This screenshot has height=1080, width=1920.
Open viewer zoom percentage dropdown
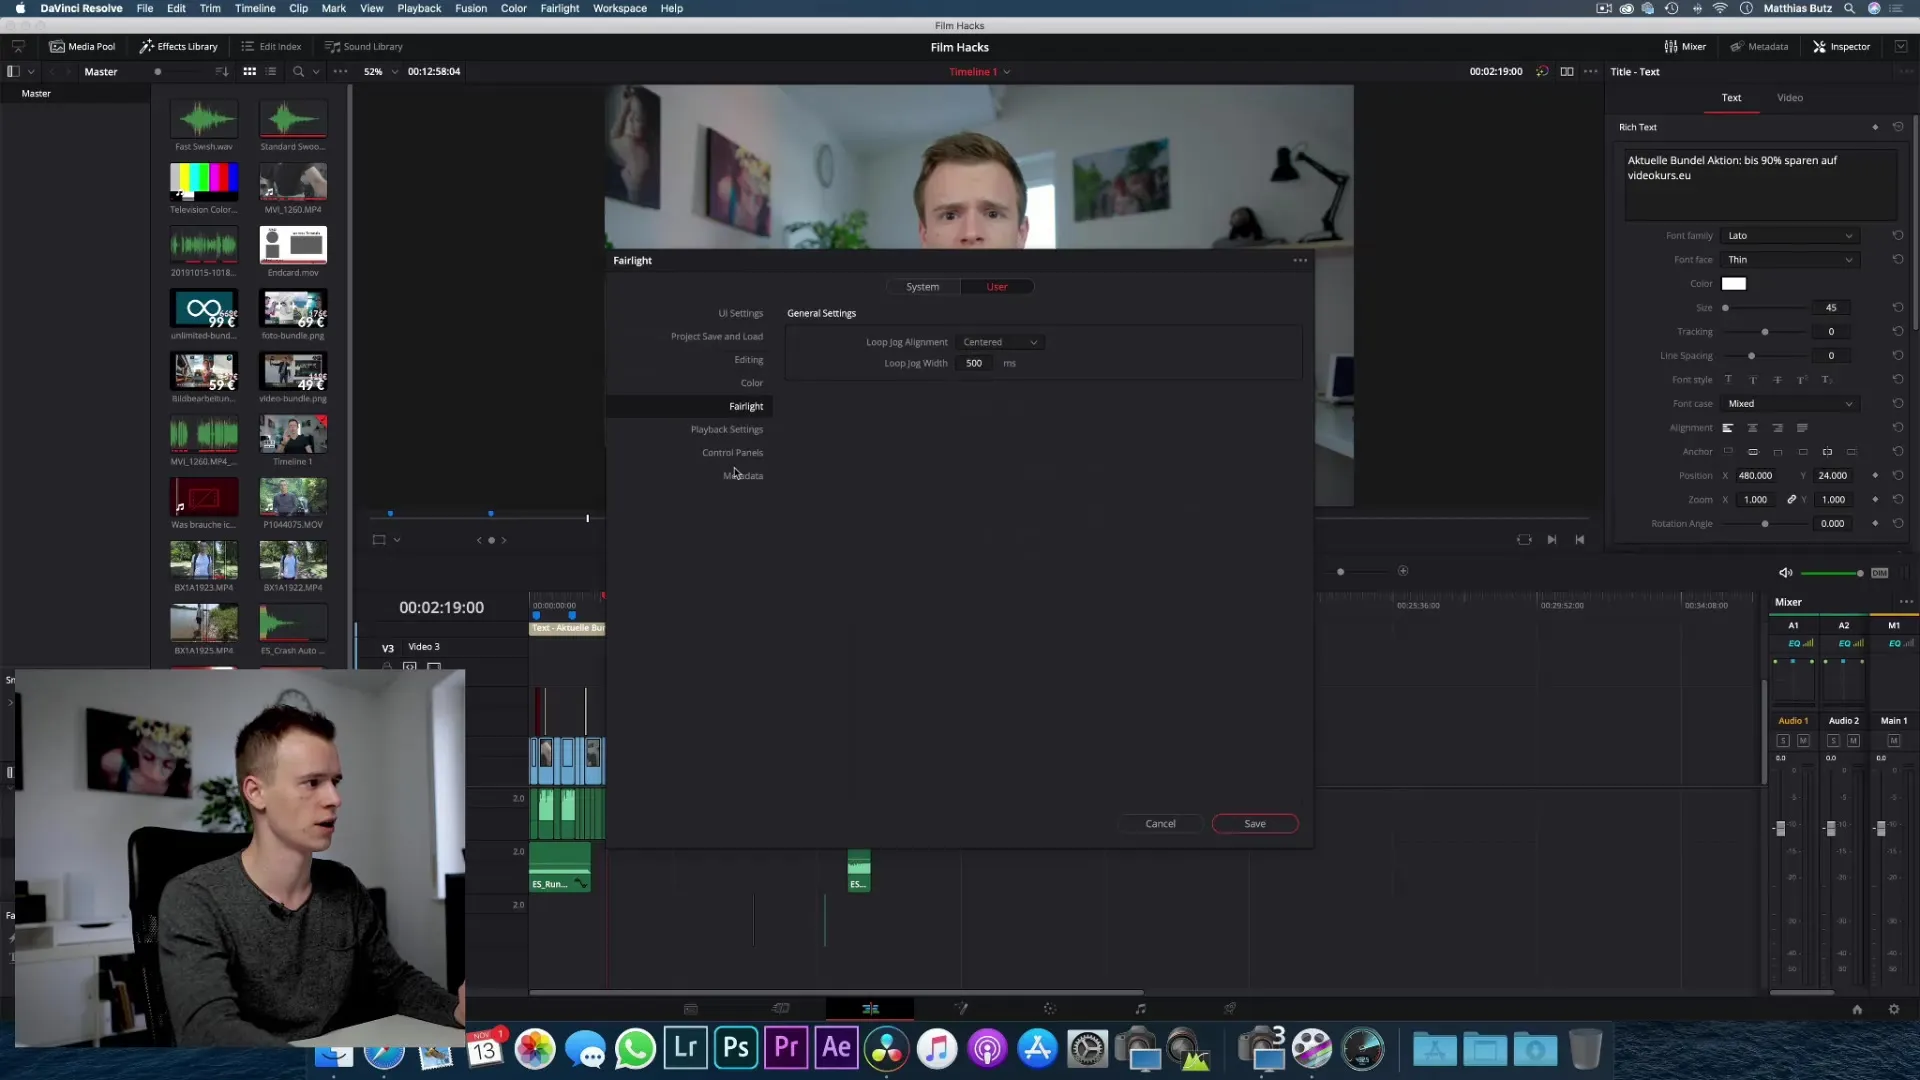pyautogui.click(x=381, y=72)
